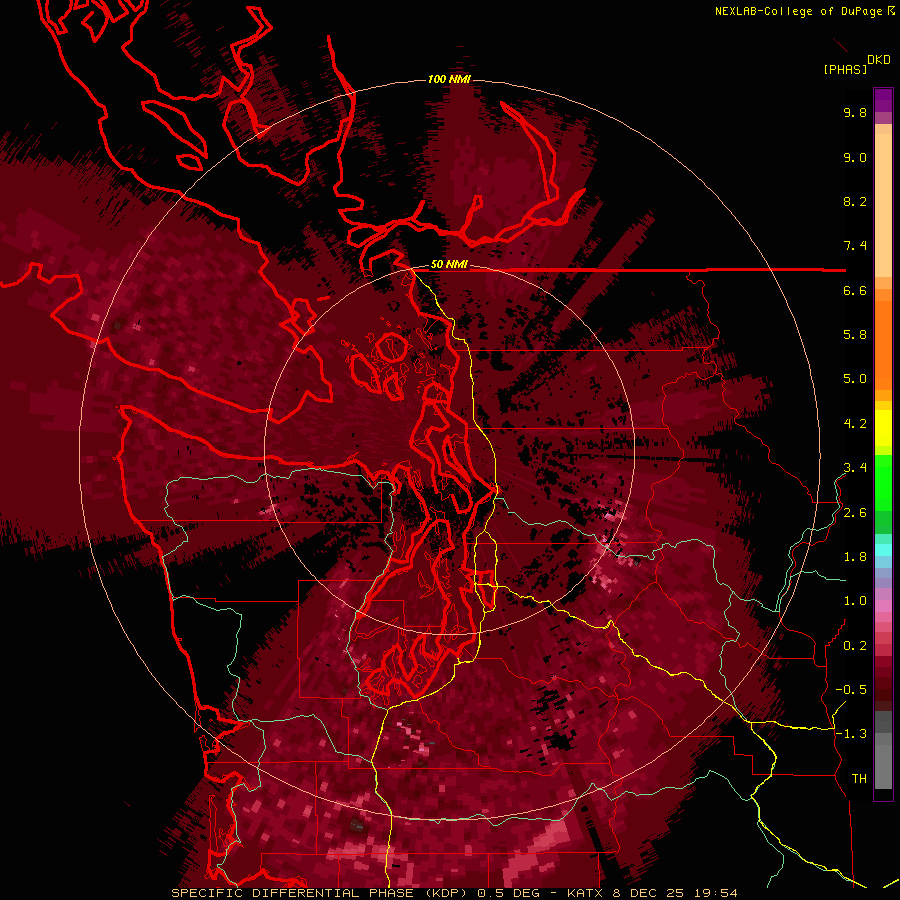Click the purple segment at color bar top
Viewport: 900px width, 900px height.
click(883, 100)
